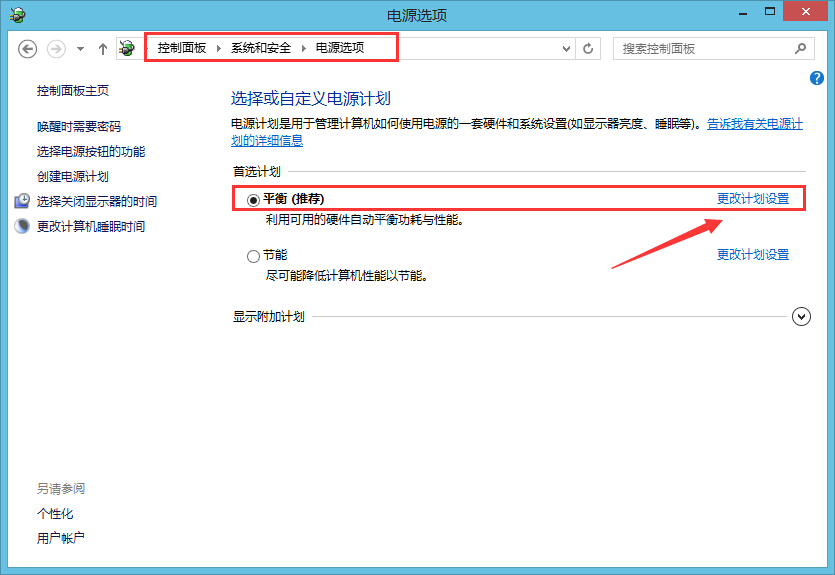Screen dimensions: 835x575
Task: Click the moon icon beside 更改计算机睡眠时间
Action: tap(22, 226)
